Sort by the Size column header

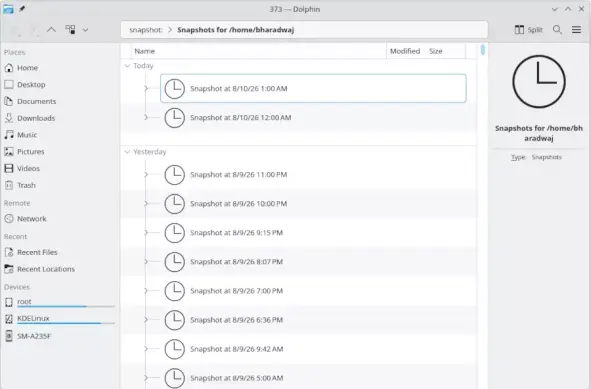point(436,51)
